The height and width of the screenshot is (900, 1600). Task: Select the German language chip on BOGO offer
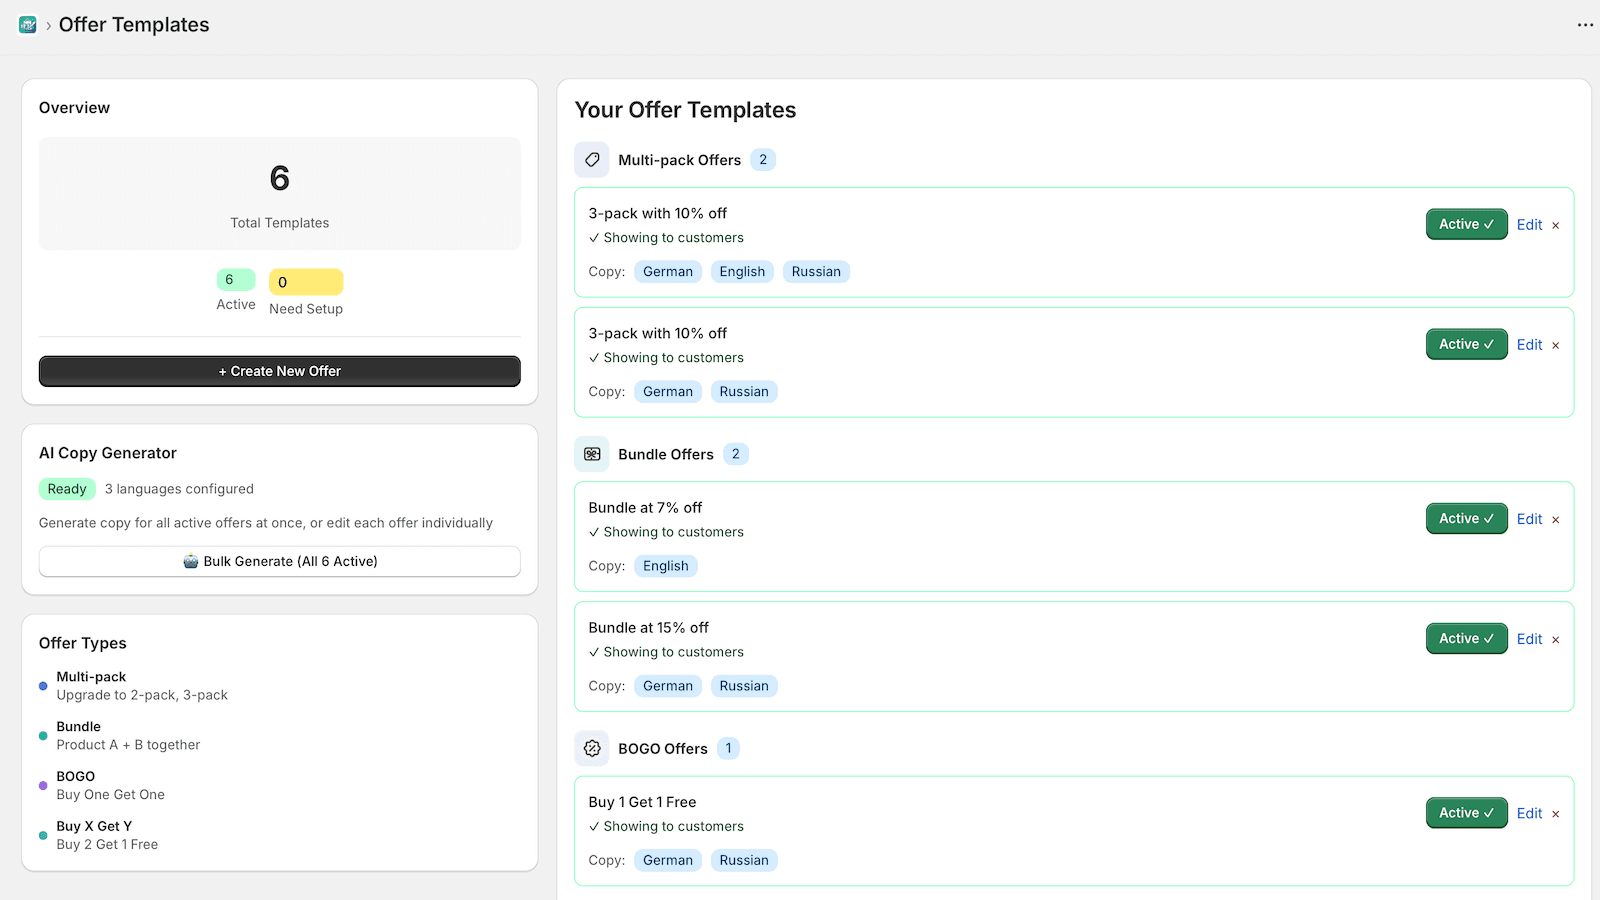click(x=667, y=860)
